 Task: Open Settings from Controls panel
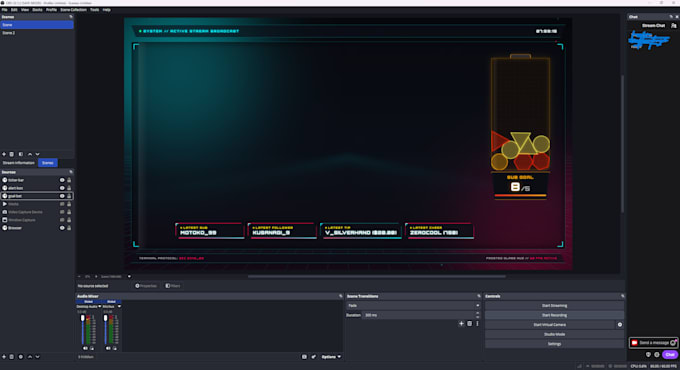[x=554, y=344]
